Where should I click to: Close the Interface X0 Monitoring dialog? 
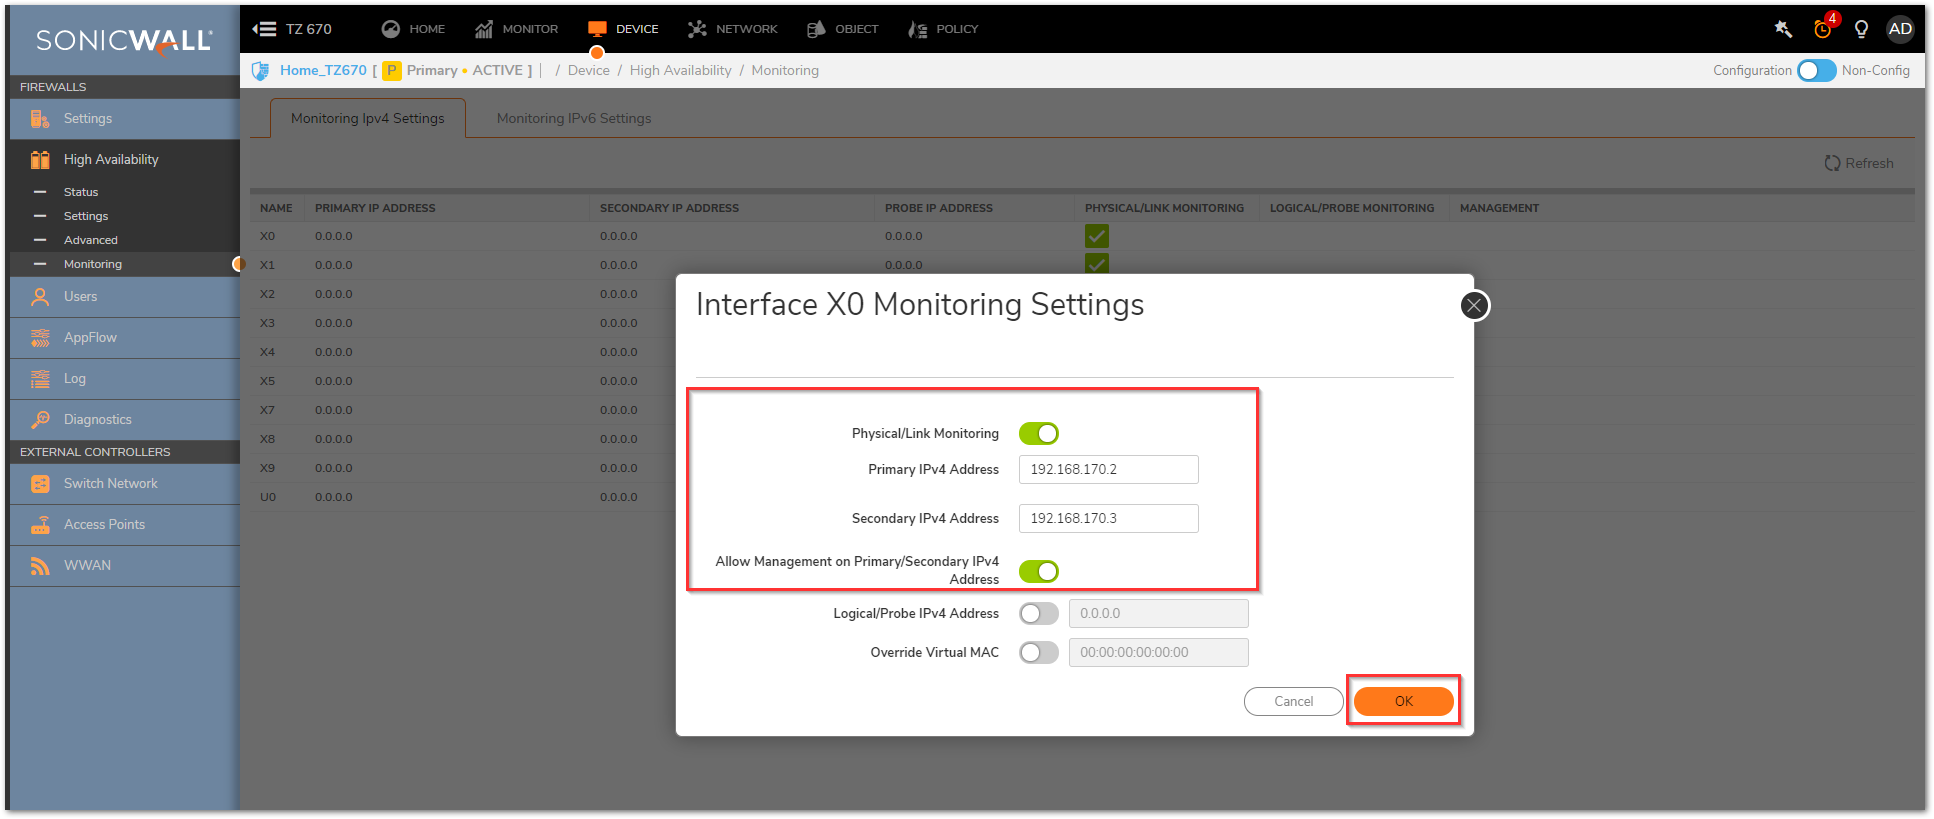click(x=1473, y=306)
